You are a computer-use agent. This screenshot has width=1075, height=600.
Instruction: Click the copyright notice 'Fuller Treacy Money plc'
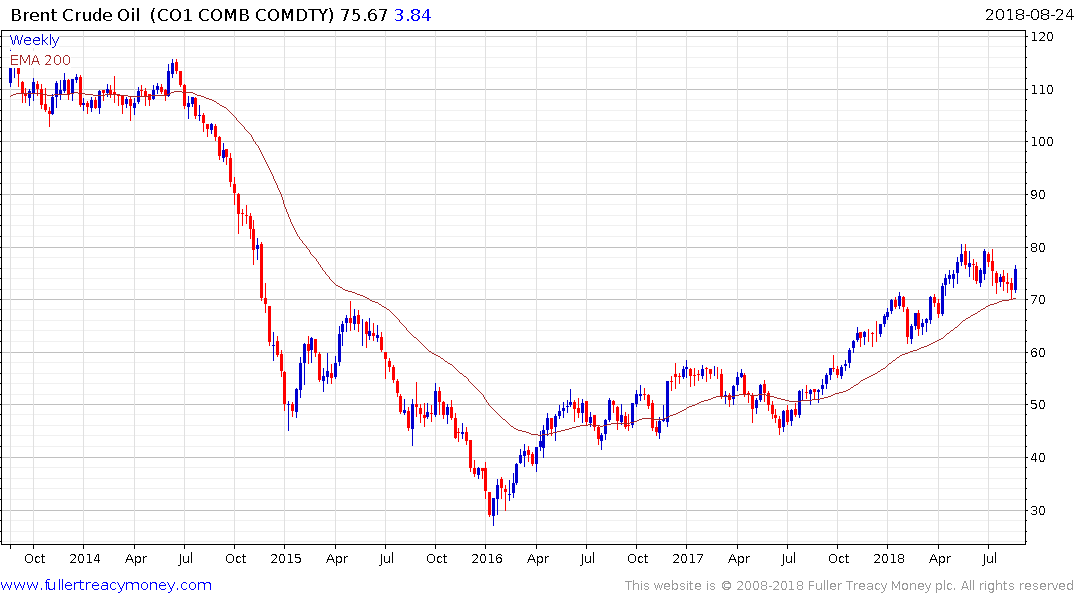[882, 586]
